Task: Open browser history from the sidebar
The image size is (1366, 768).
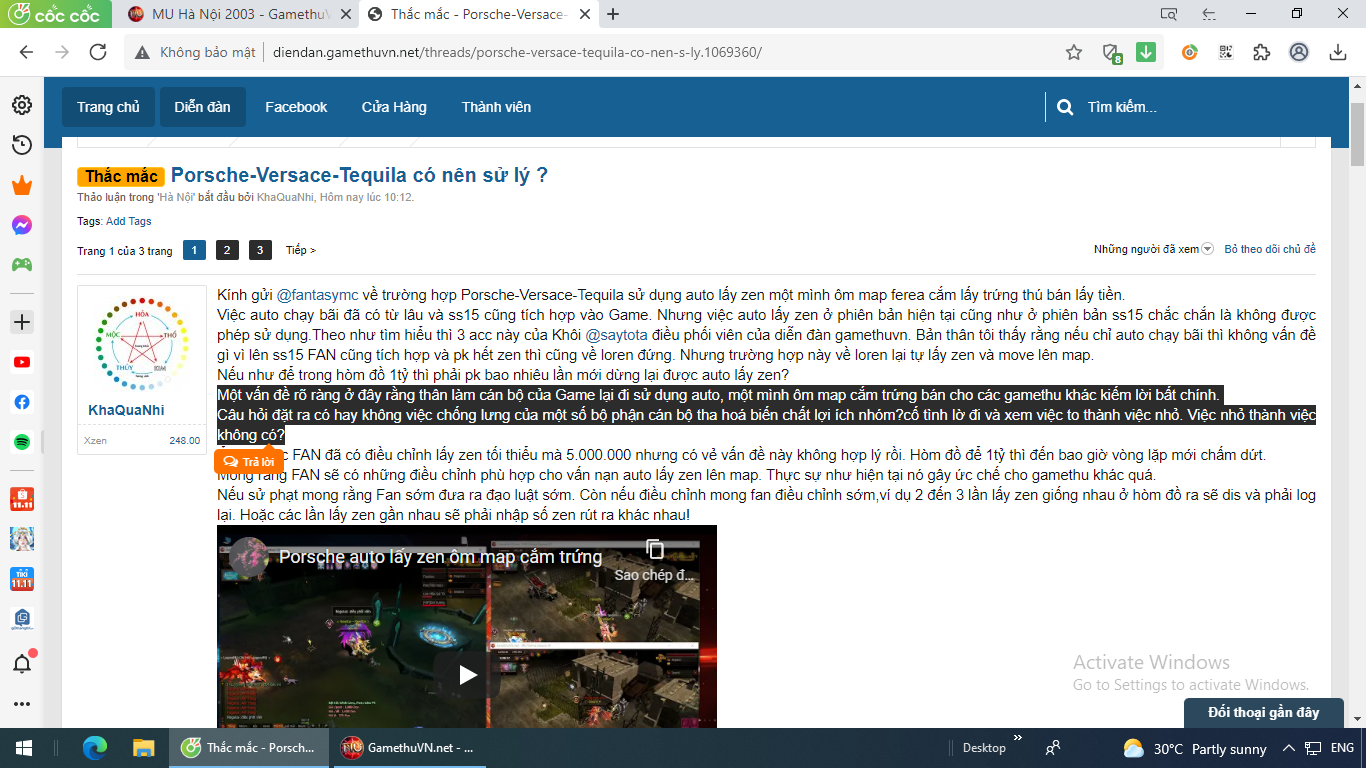Action: [22, 145]
